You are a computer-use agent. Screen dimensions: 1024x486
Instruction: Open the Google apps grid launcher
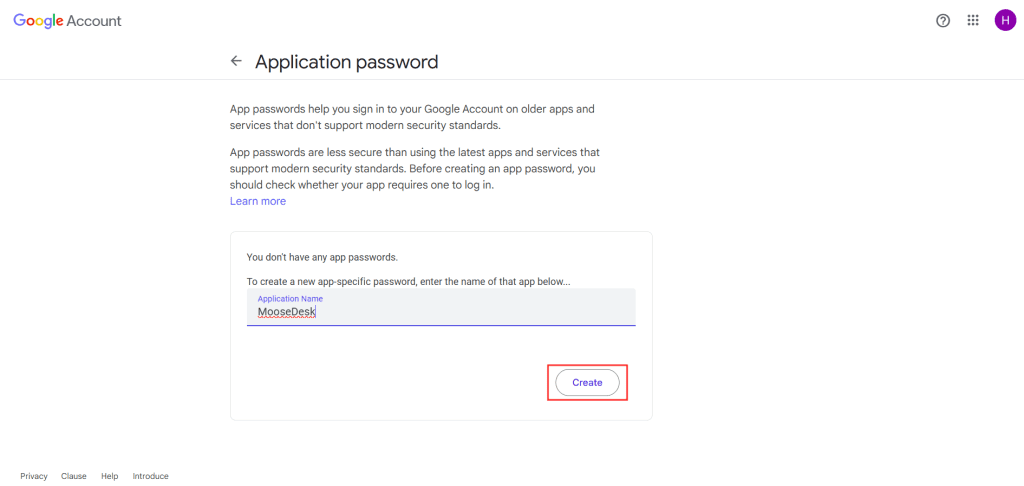(973, 21)
